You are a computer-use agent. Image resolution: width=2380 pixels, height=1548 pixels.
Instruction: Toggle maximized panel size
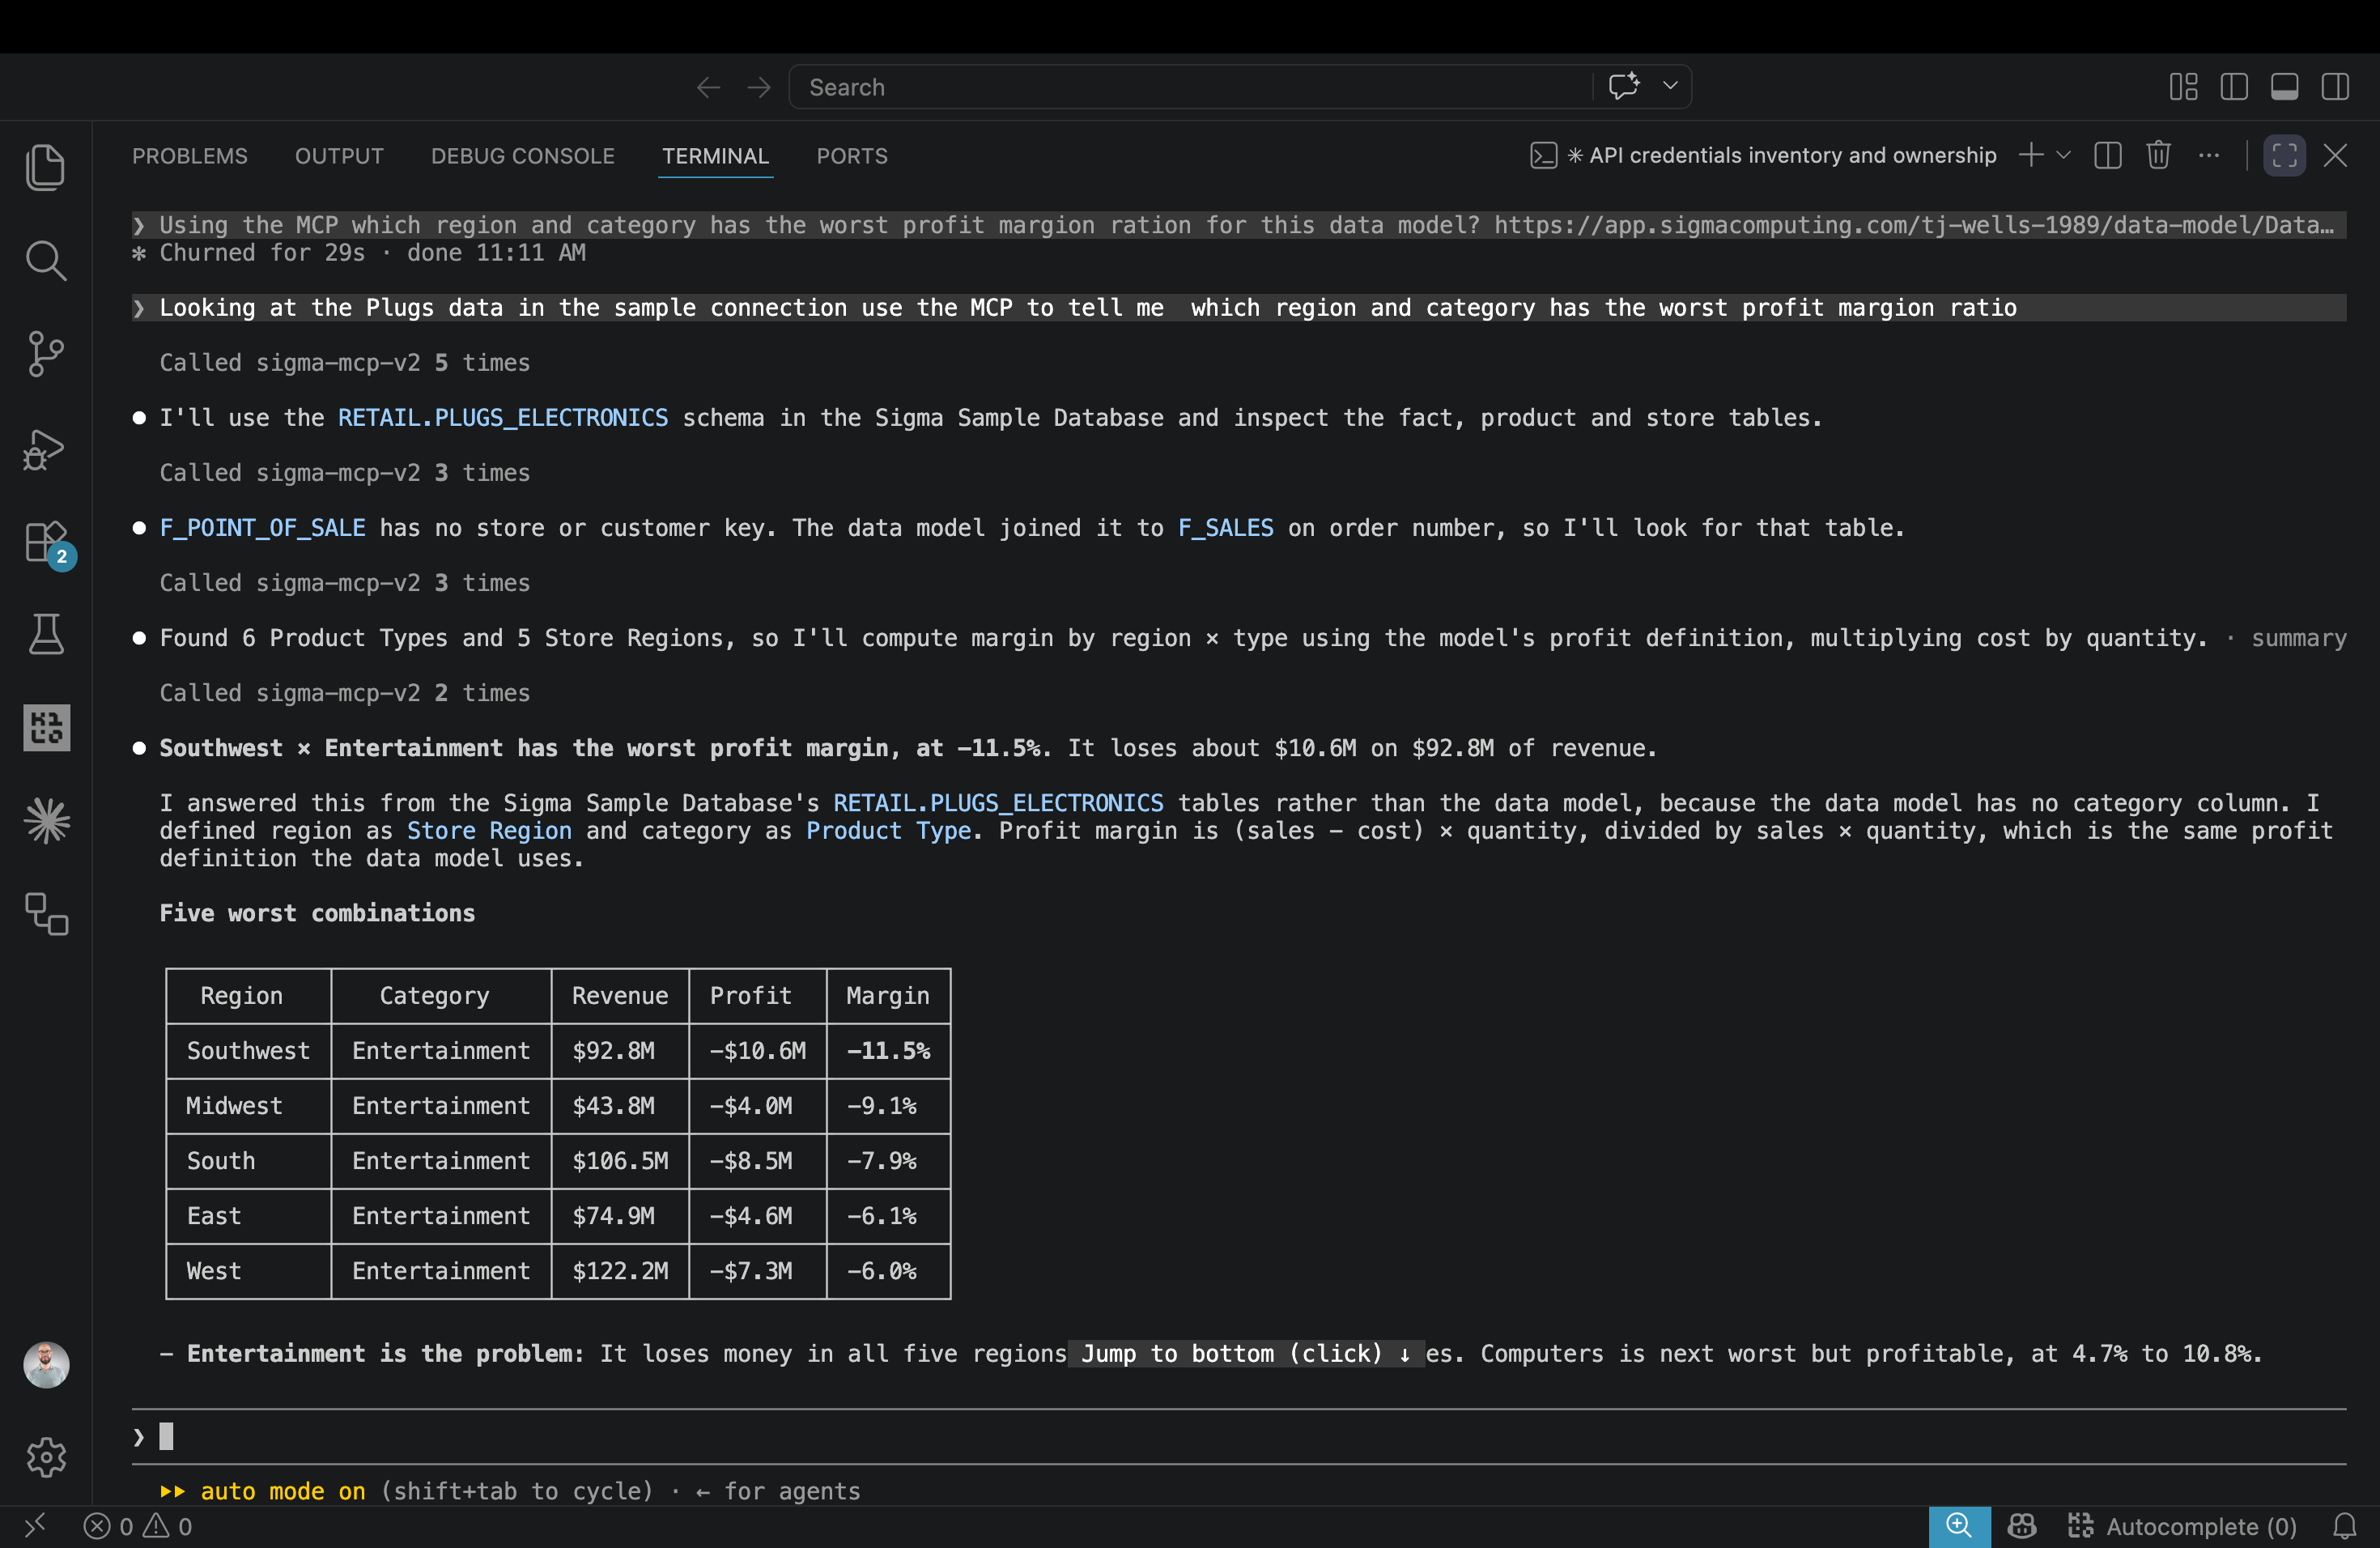2284,155
